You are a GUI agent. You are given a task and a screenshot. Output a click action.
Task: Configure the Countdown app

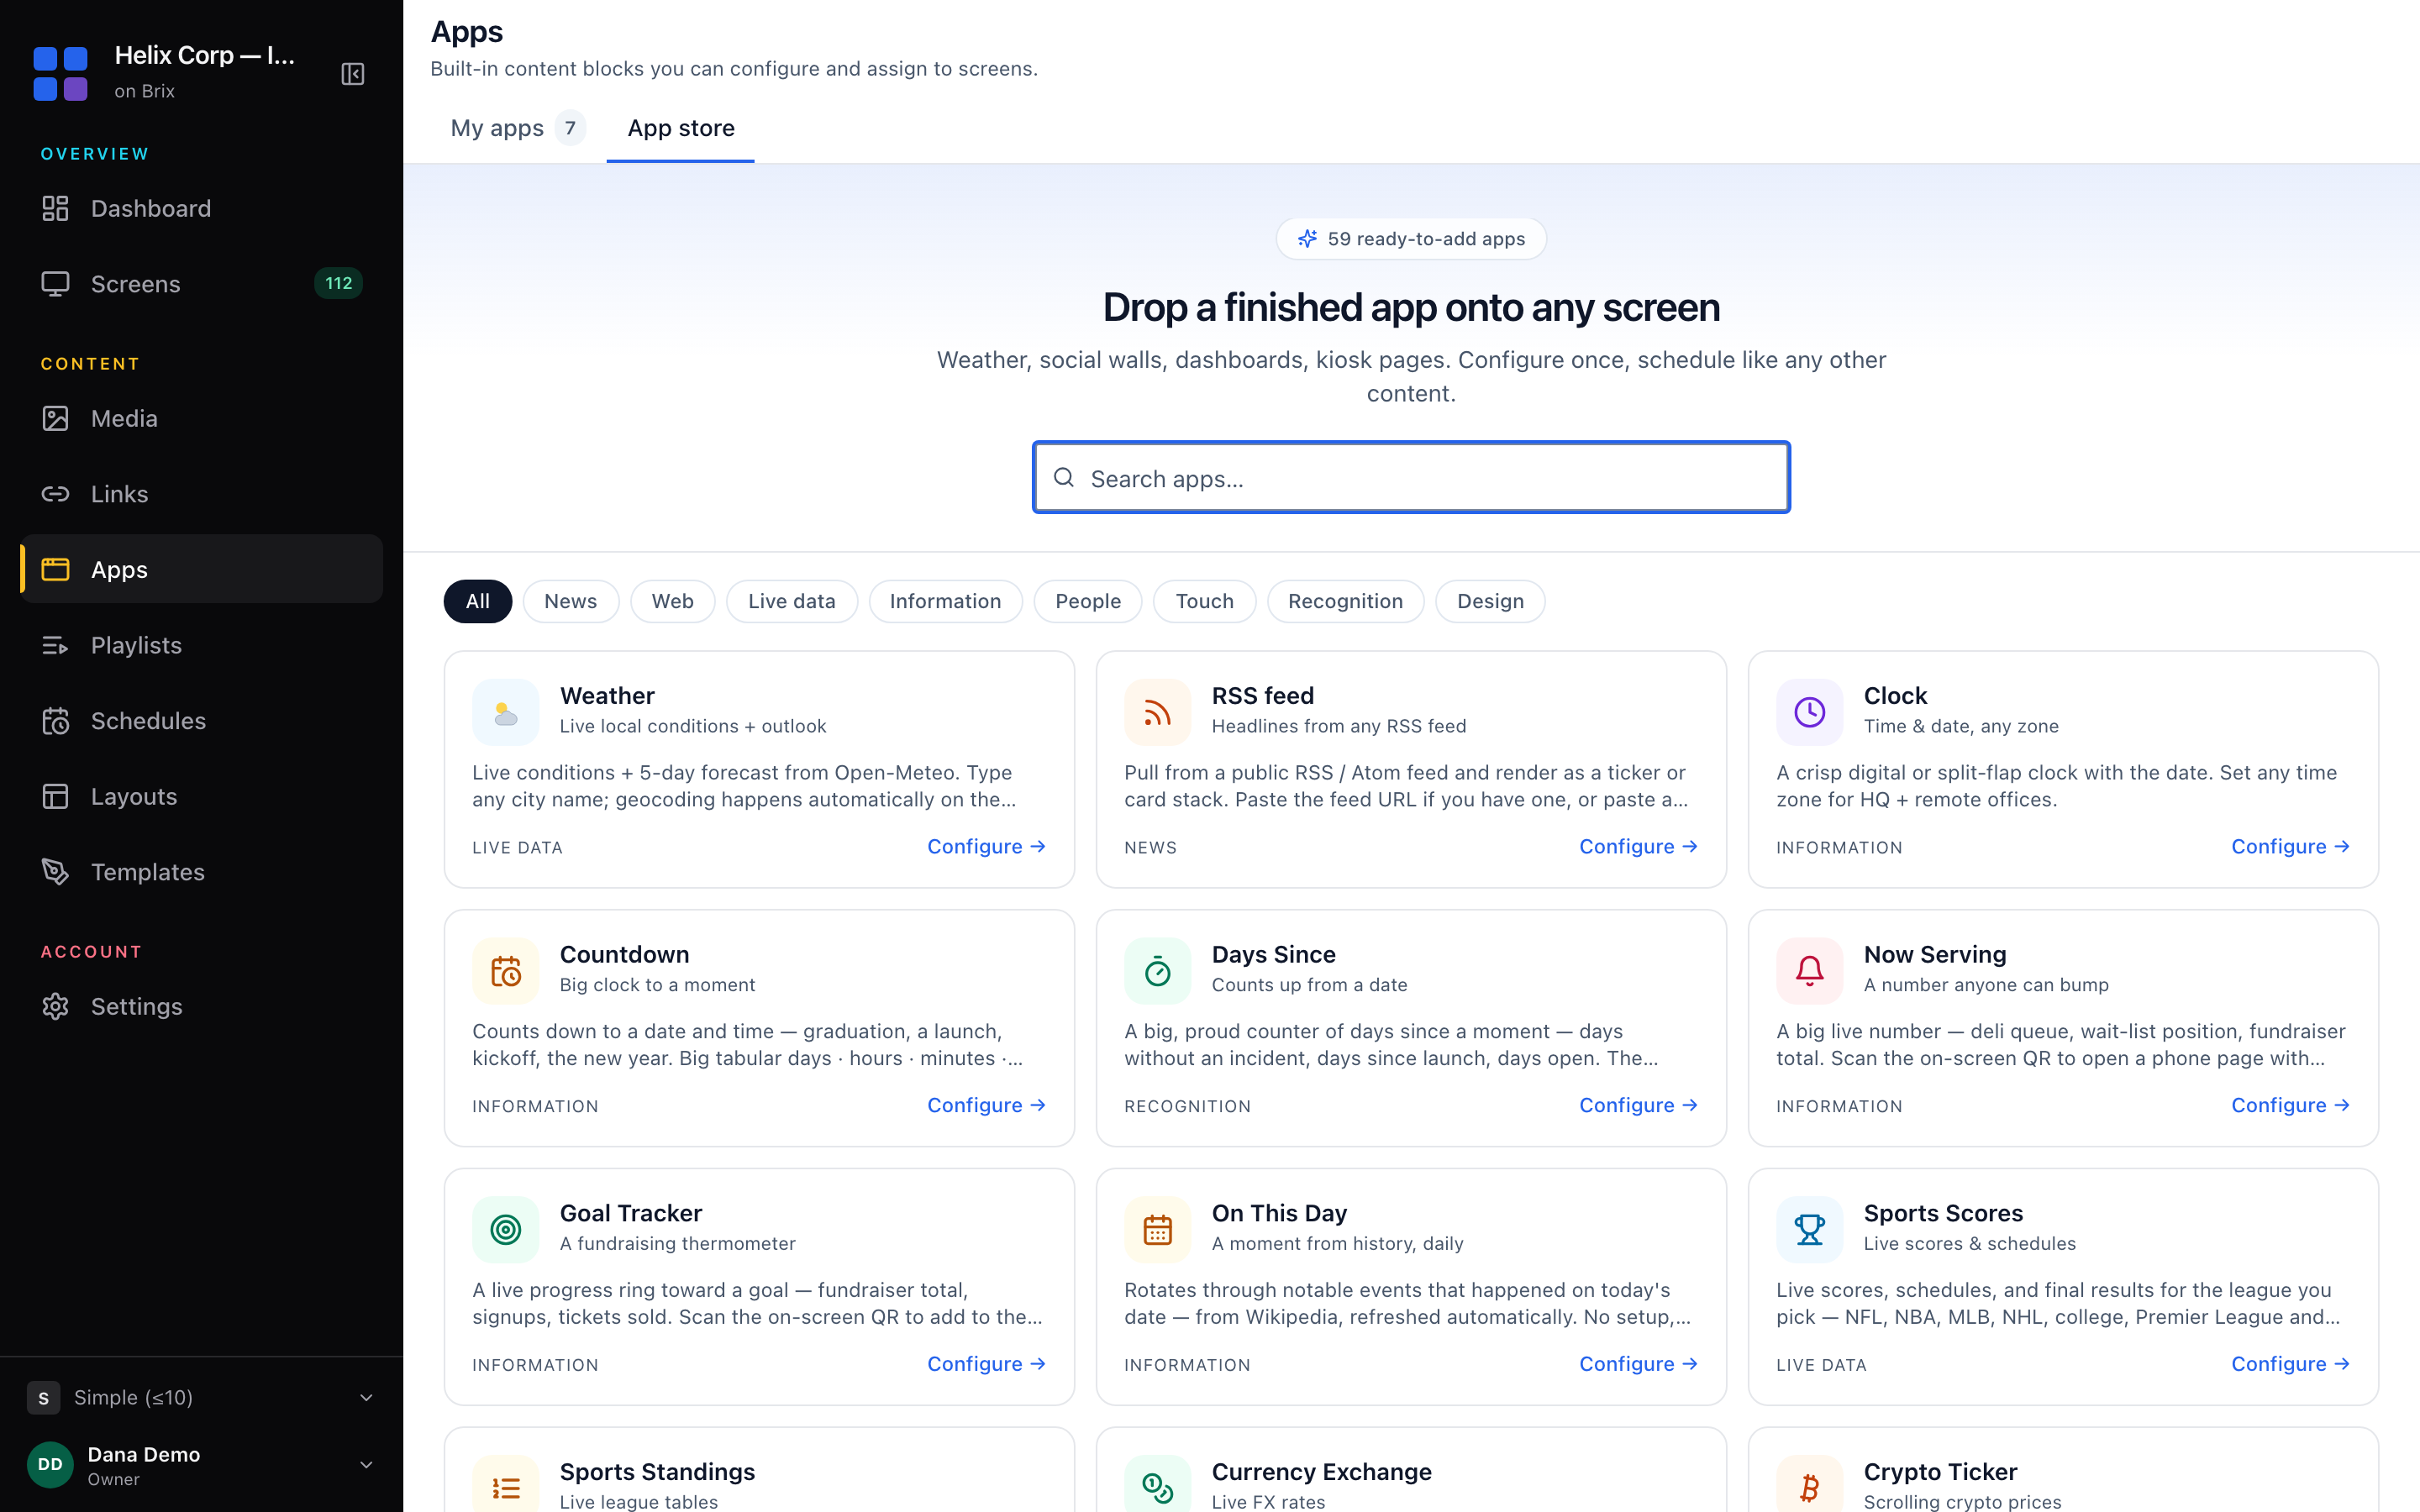[x=986, y=1105]
